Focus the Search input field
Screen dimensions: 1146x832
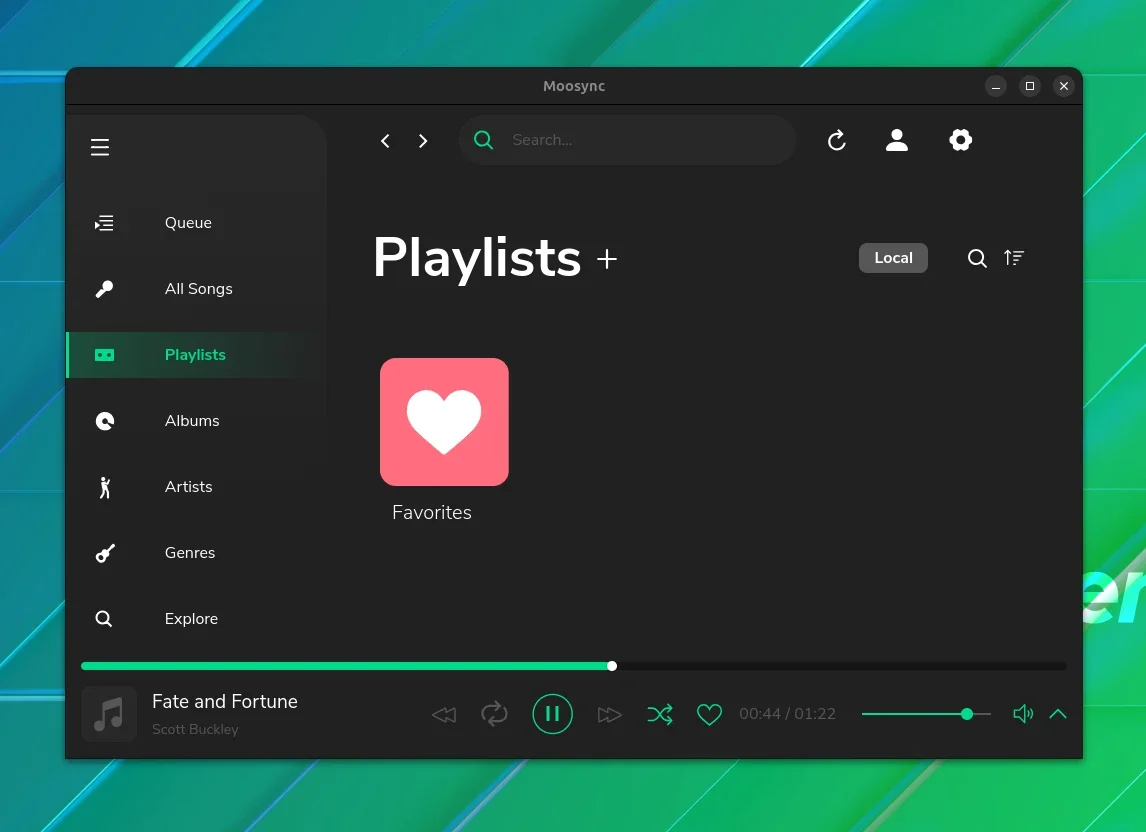pyautogui.click(x=627, y=140)
